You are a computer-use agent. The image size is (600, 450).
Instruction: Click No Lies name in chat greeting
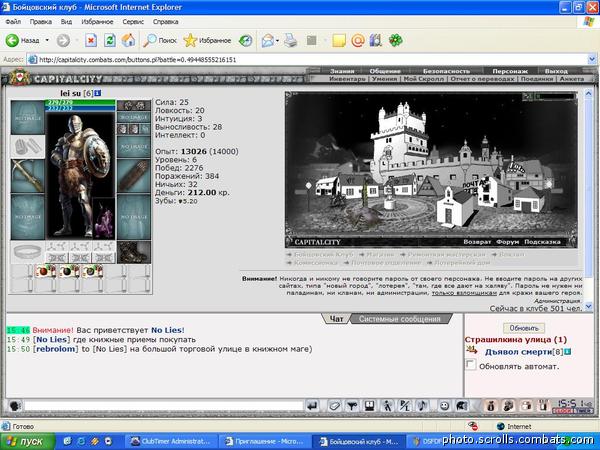pyautogui.click(x=166, y=330)
